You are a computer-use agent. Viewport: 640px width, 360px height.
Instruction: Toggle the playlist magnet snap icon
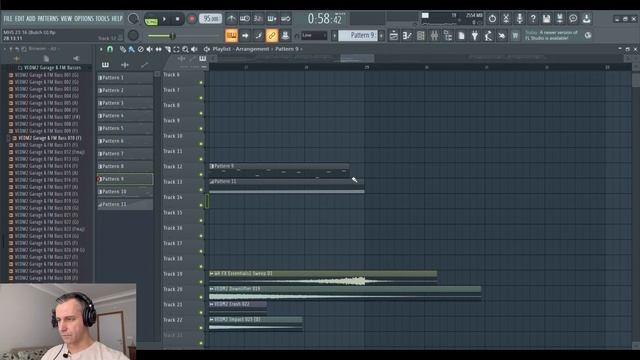click(x=110, y=49)
